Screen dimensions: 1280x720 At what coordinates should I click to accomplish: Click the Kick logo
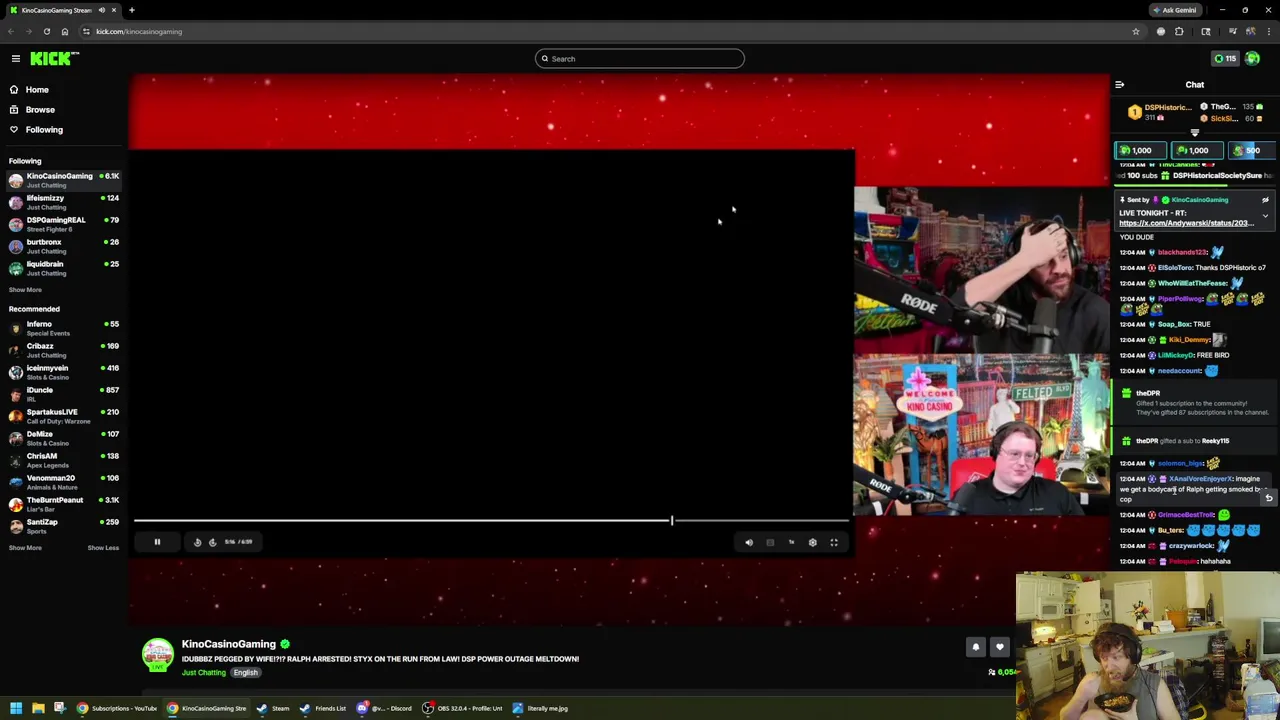coord(52,59)
